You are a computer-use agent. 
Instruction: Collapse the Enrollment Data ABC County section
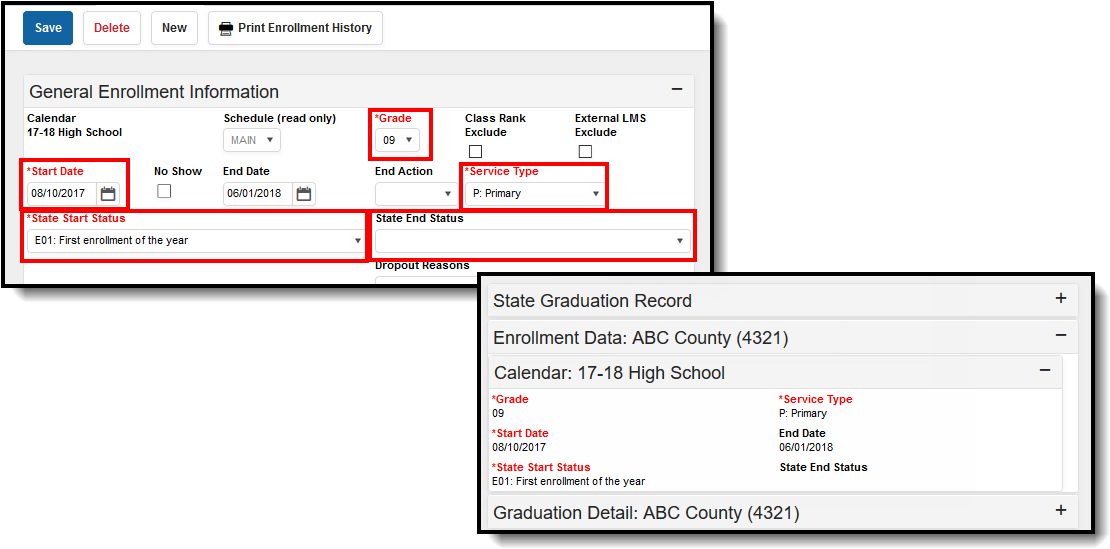(x=1060, y=335)
